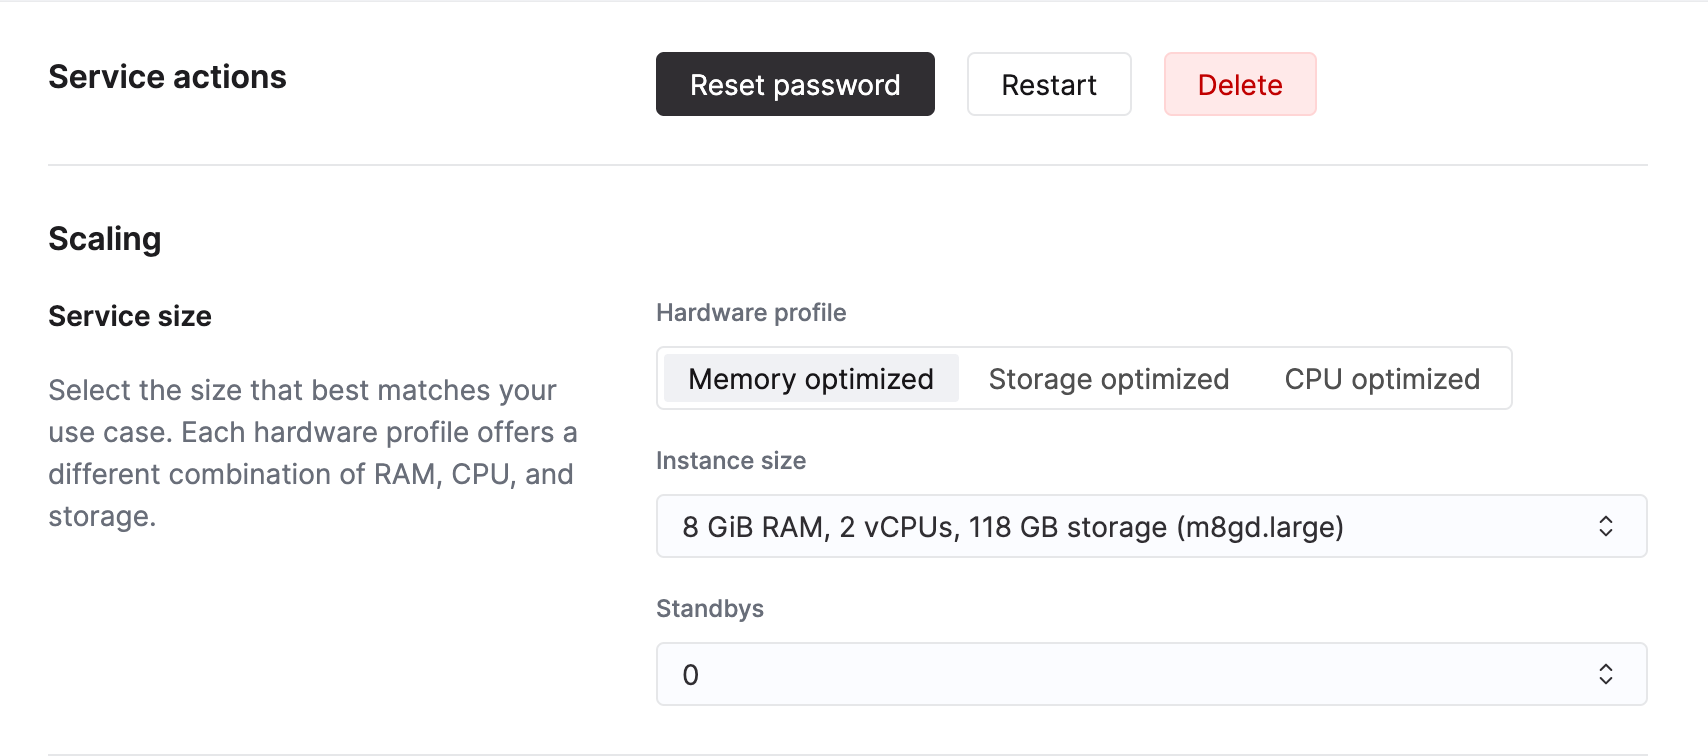Click the Reset password button
Image resolution: width=1708 pixels, height=756 pixels.
pos(795,85)
